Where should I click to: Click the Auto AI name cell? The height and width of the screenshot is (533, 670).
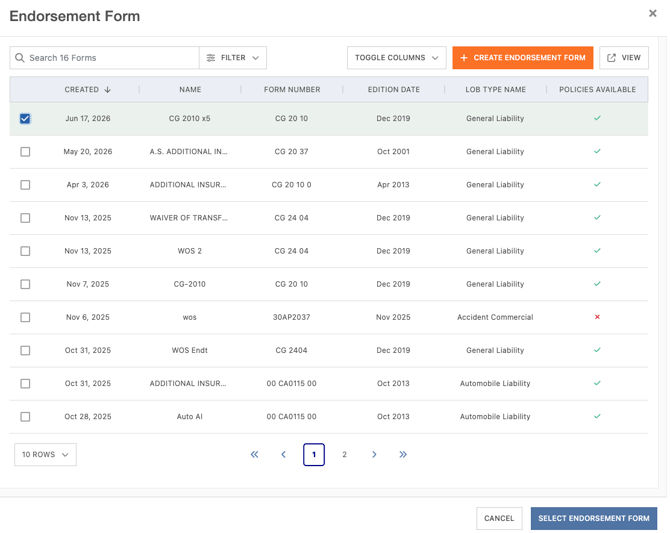[x=190, y=416]
